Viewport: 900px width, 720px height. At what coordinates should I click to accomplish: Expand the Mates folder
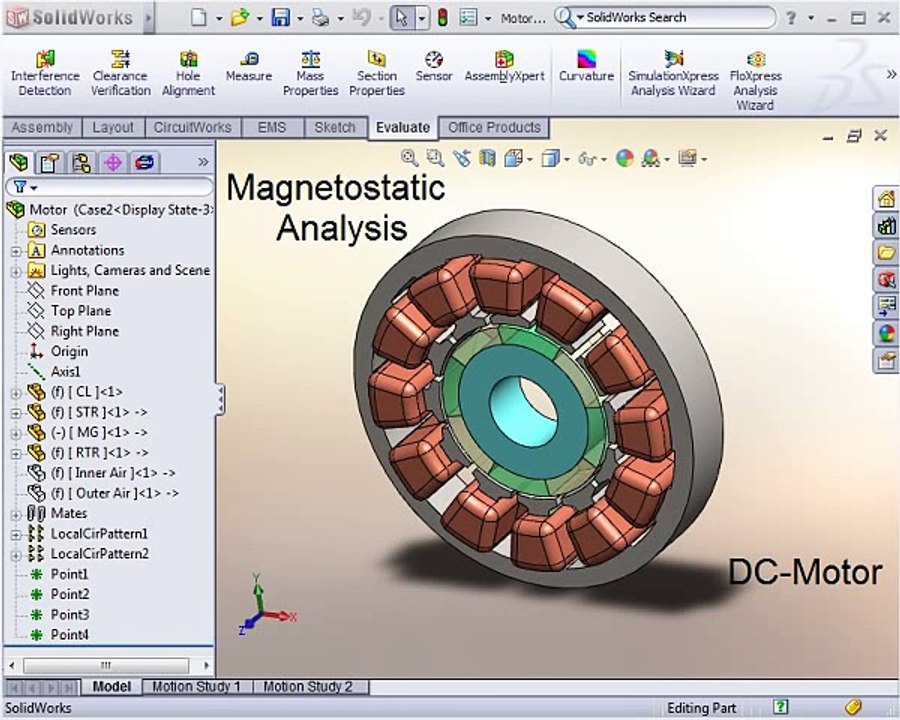pos(16,514)
